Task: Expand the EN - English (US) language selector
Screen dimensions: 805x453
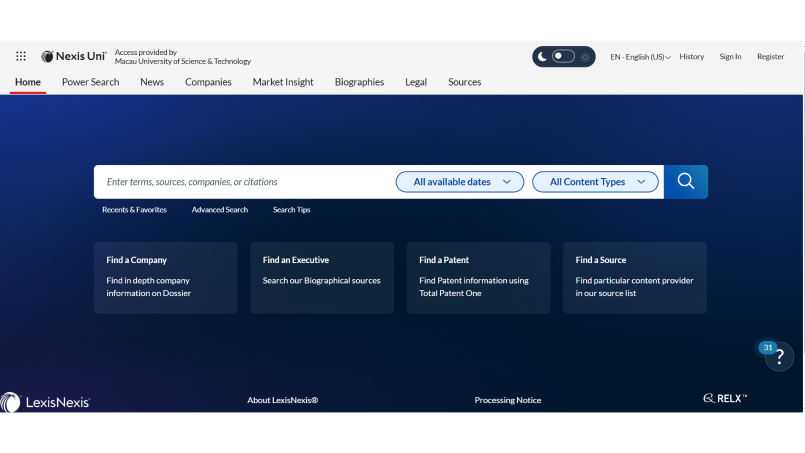Action: click(x=640, y=57)
